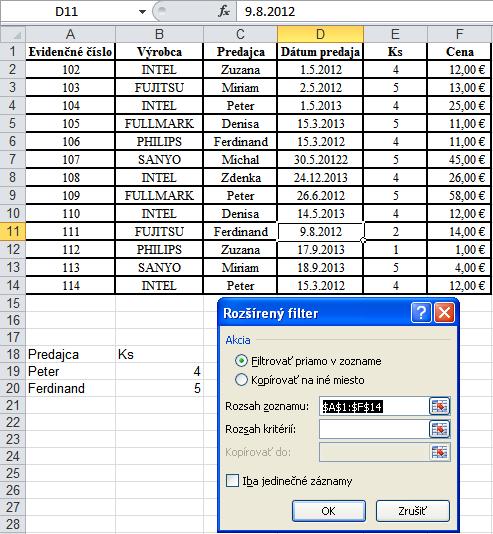The height and width of the screenshot is (534, 493).
Task: Select the Peter criteria cell in row 19
Action: [70, 371]
